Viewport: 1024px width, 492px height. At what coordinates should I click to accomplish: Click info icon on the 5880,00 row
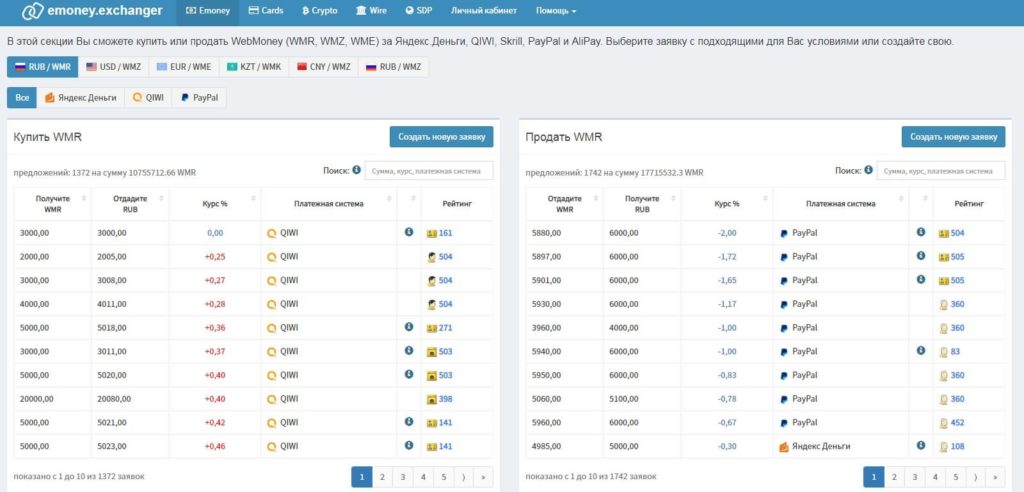921,232
